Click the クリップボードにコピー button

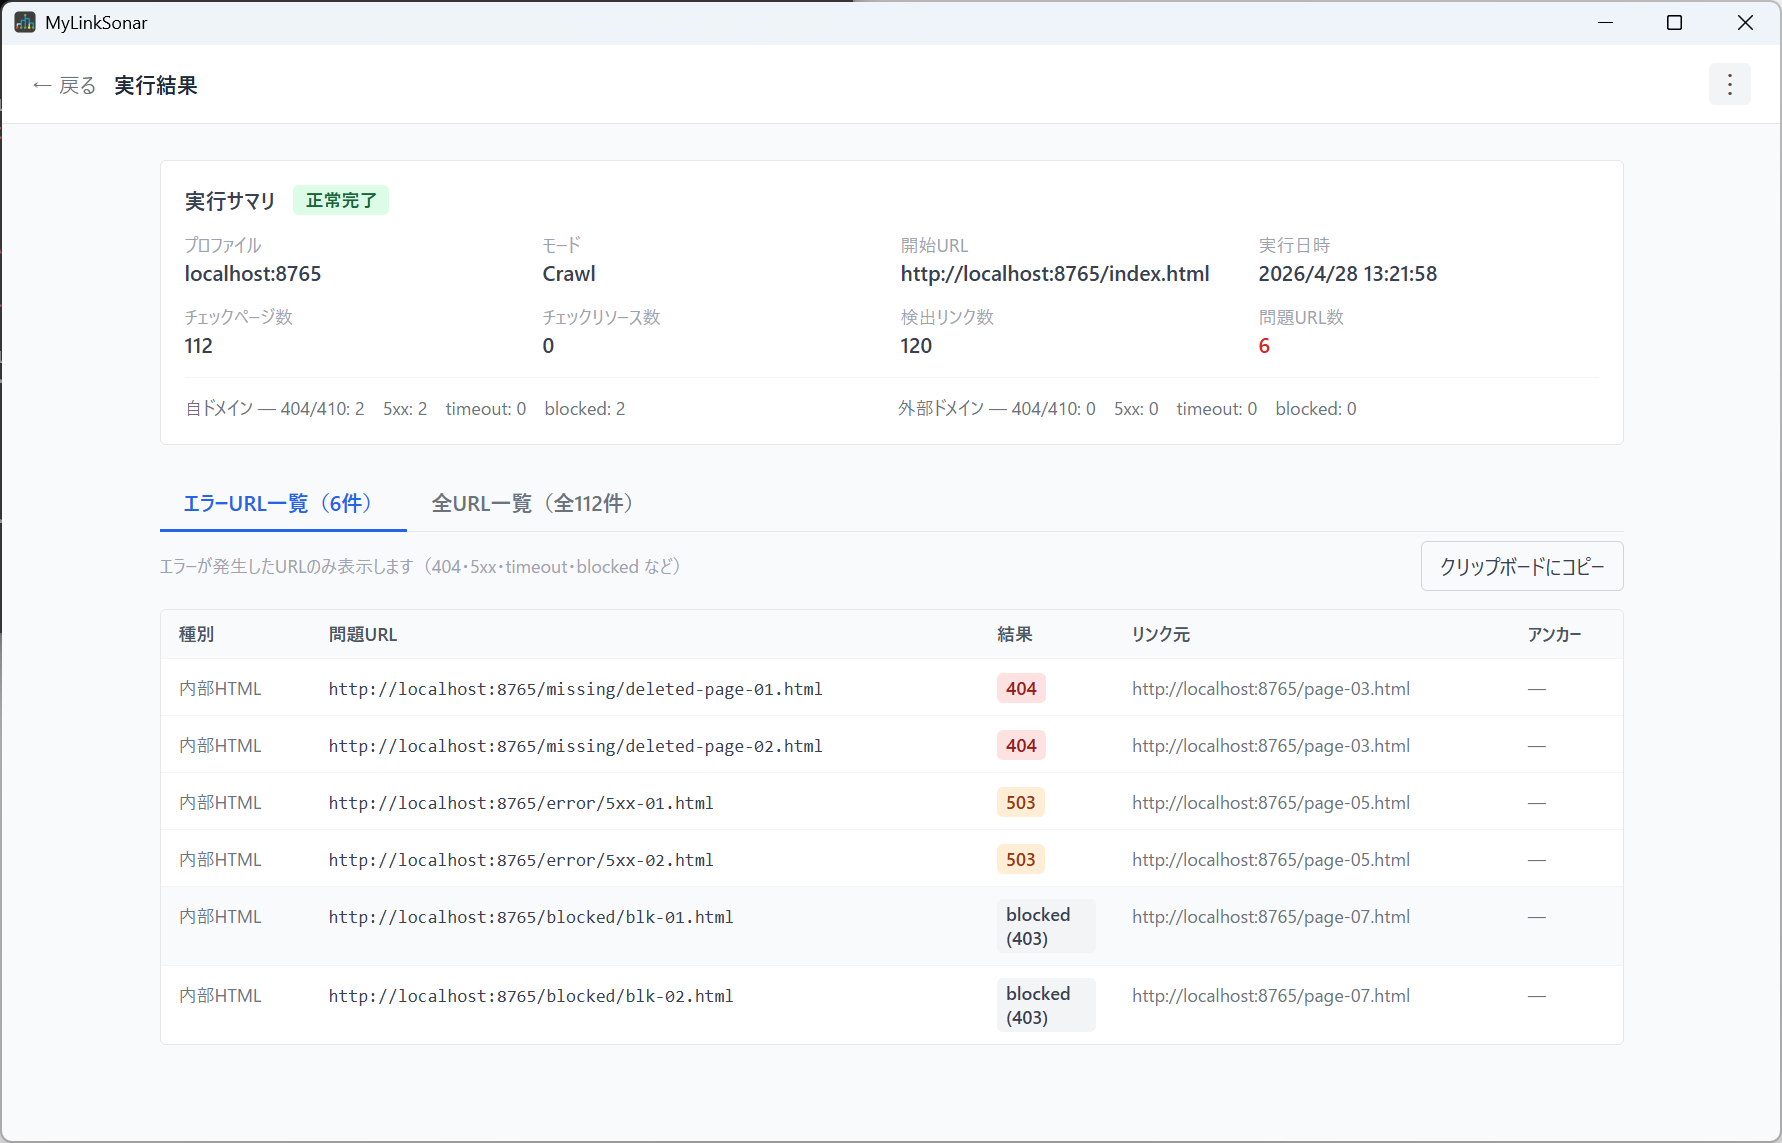click(1522, 566)
